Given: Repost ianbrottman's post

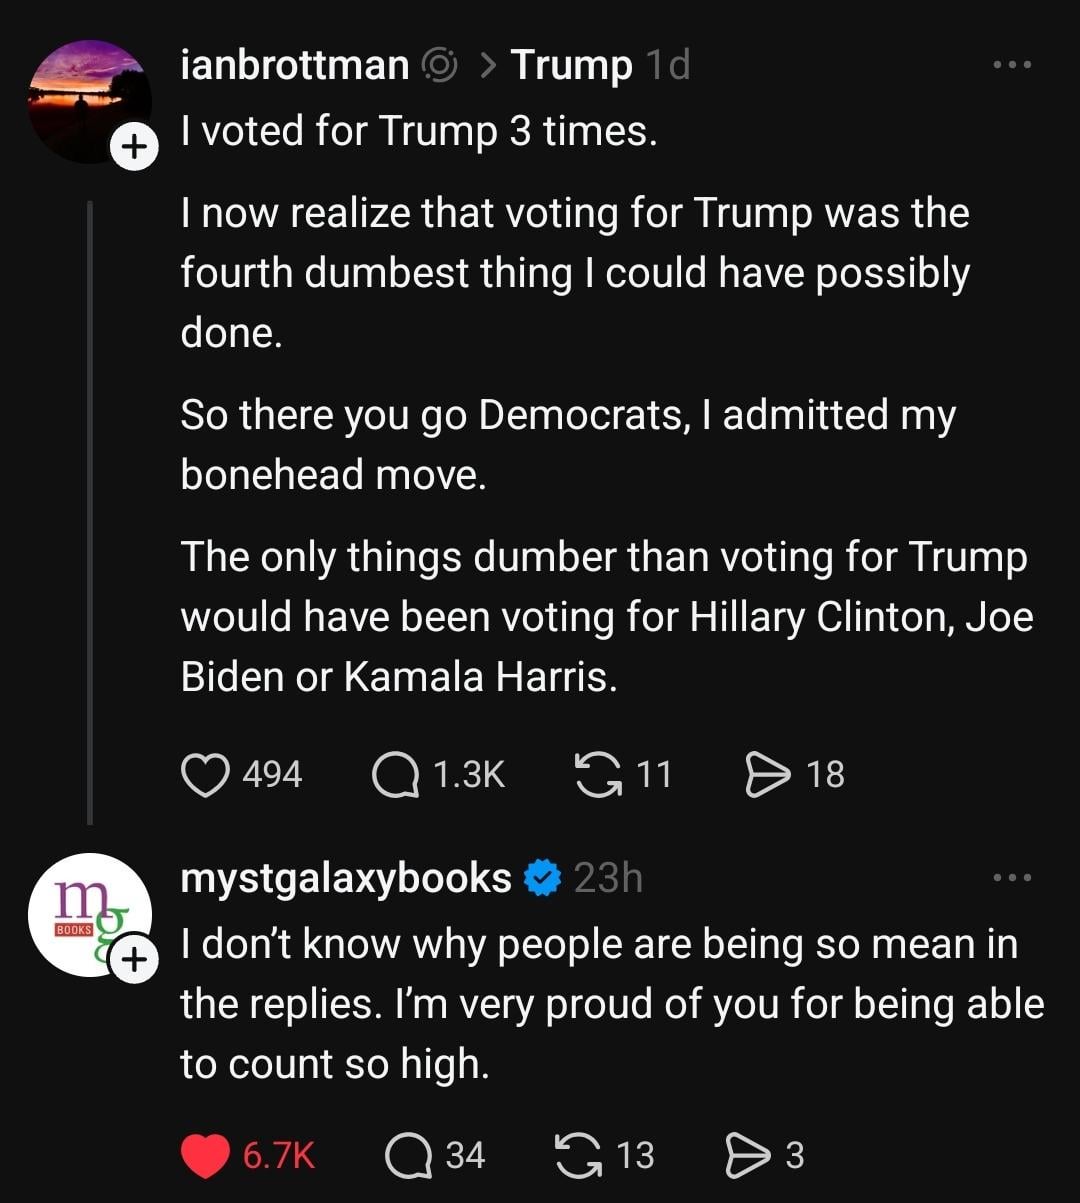Looking at the screenshot, I should [596, 775].
